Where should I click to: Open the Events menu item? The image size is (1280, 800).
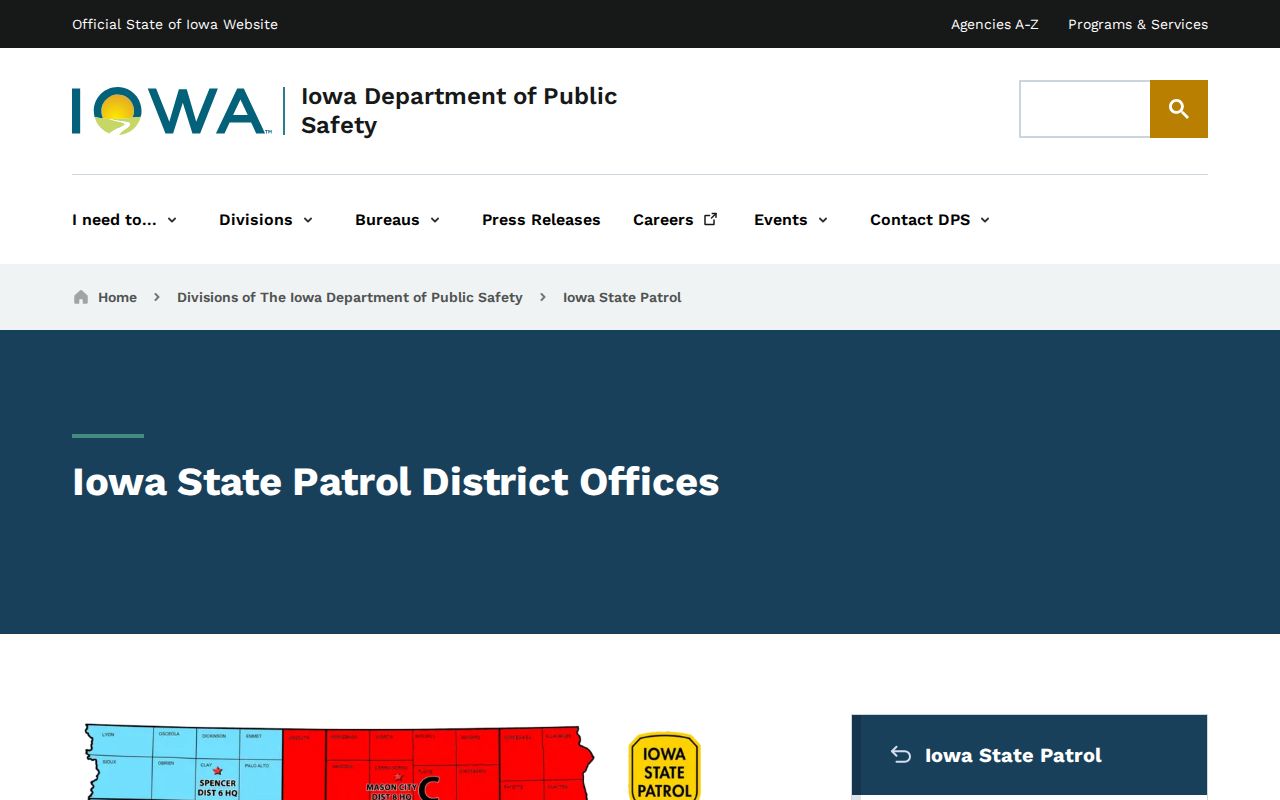click(781, 220)
